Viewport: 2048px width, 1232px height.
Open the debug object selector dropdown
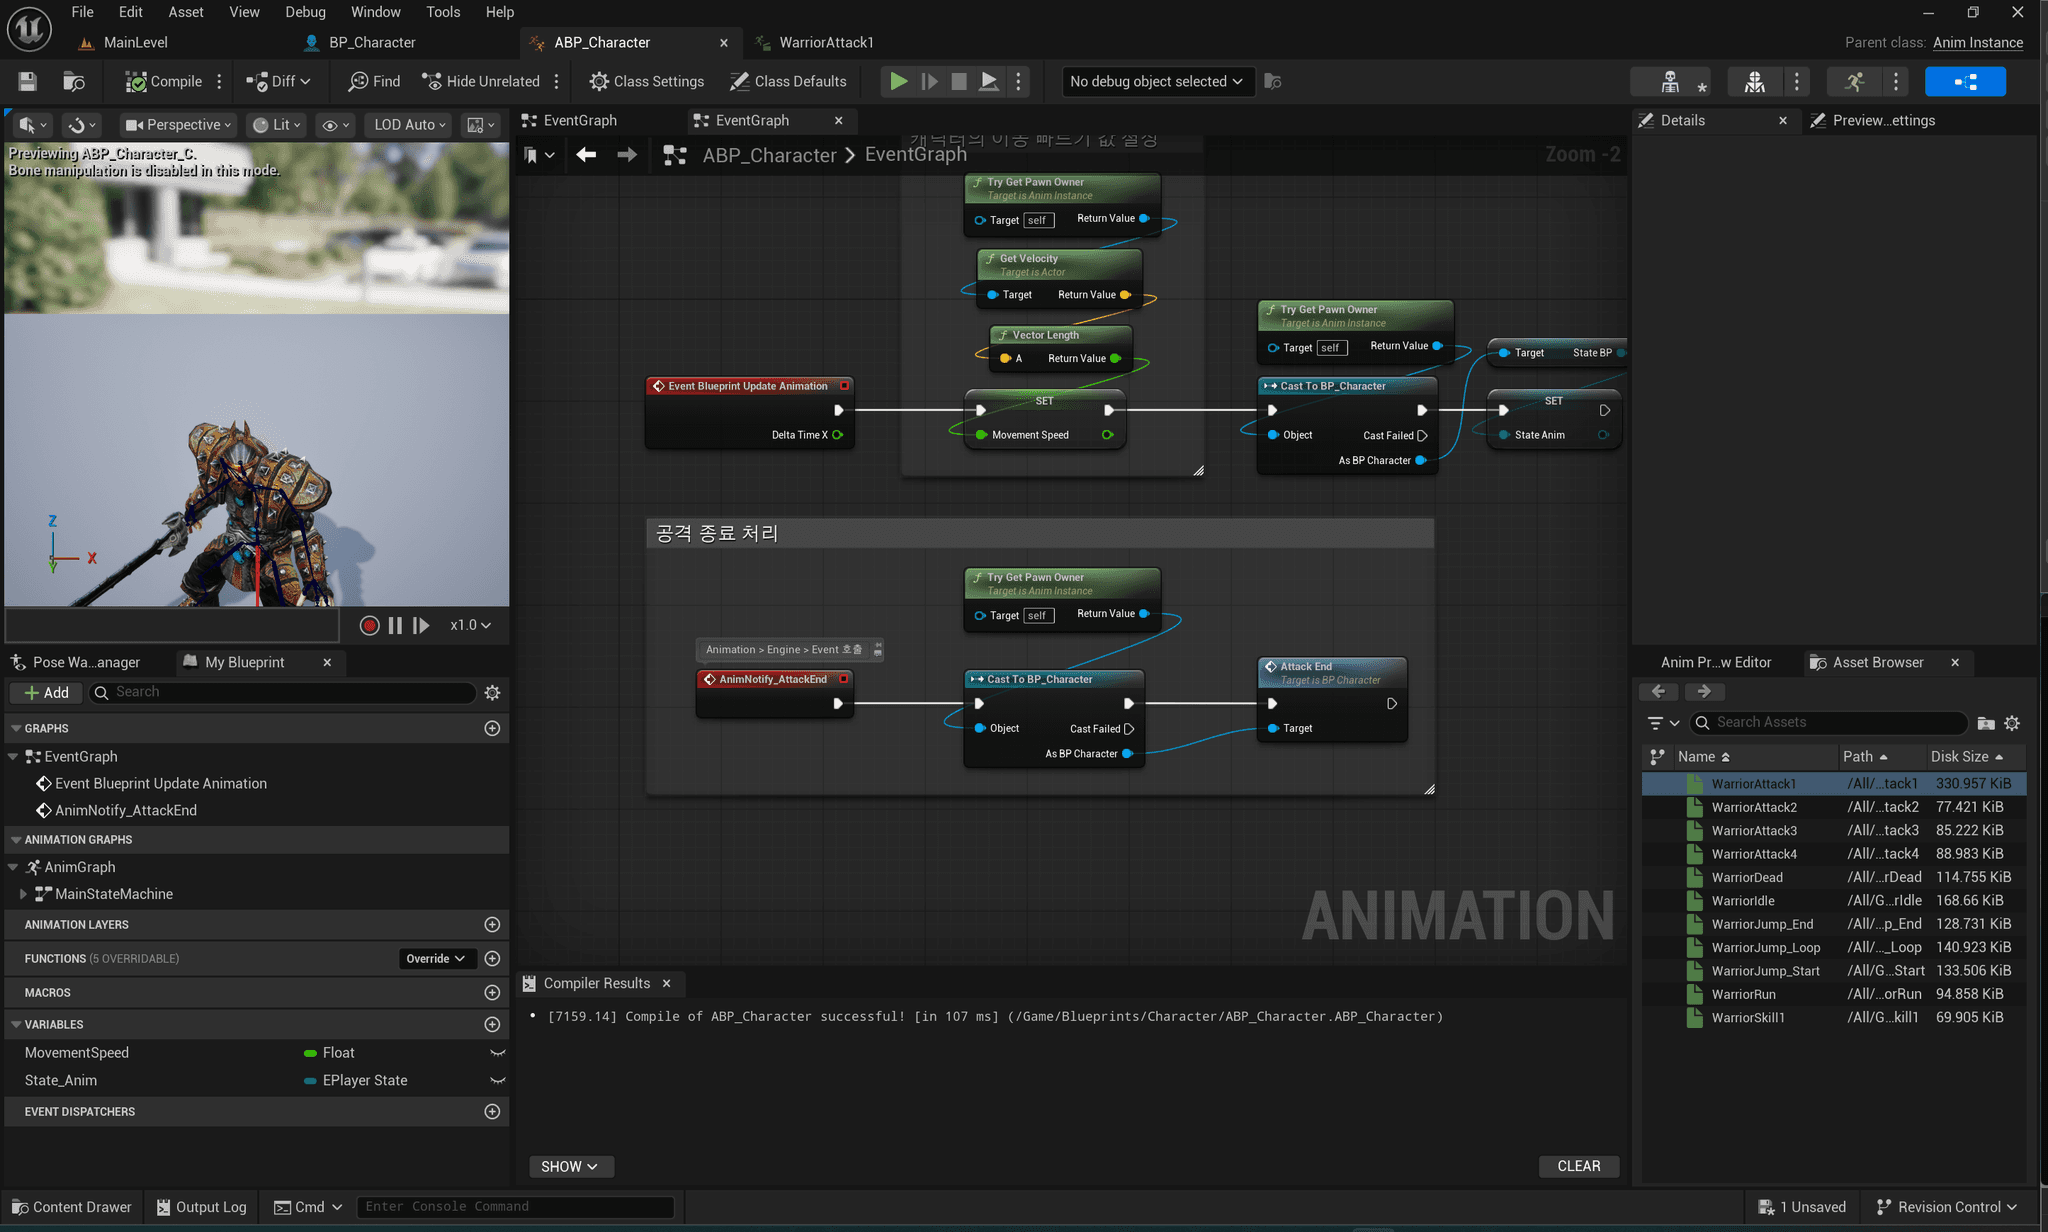point(1155,82)
